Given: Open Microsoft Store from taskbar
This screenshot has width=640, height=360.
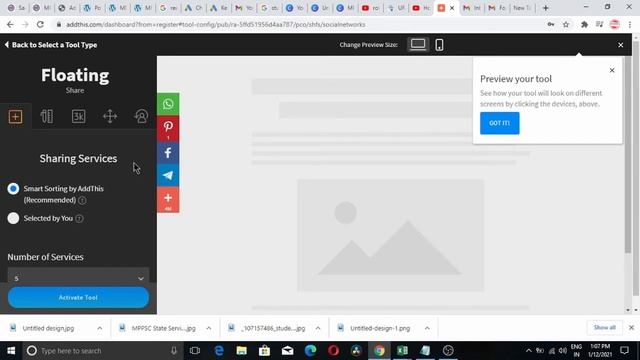Looking at the screenshot, I should click(264, 351).
